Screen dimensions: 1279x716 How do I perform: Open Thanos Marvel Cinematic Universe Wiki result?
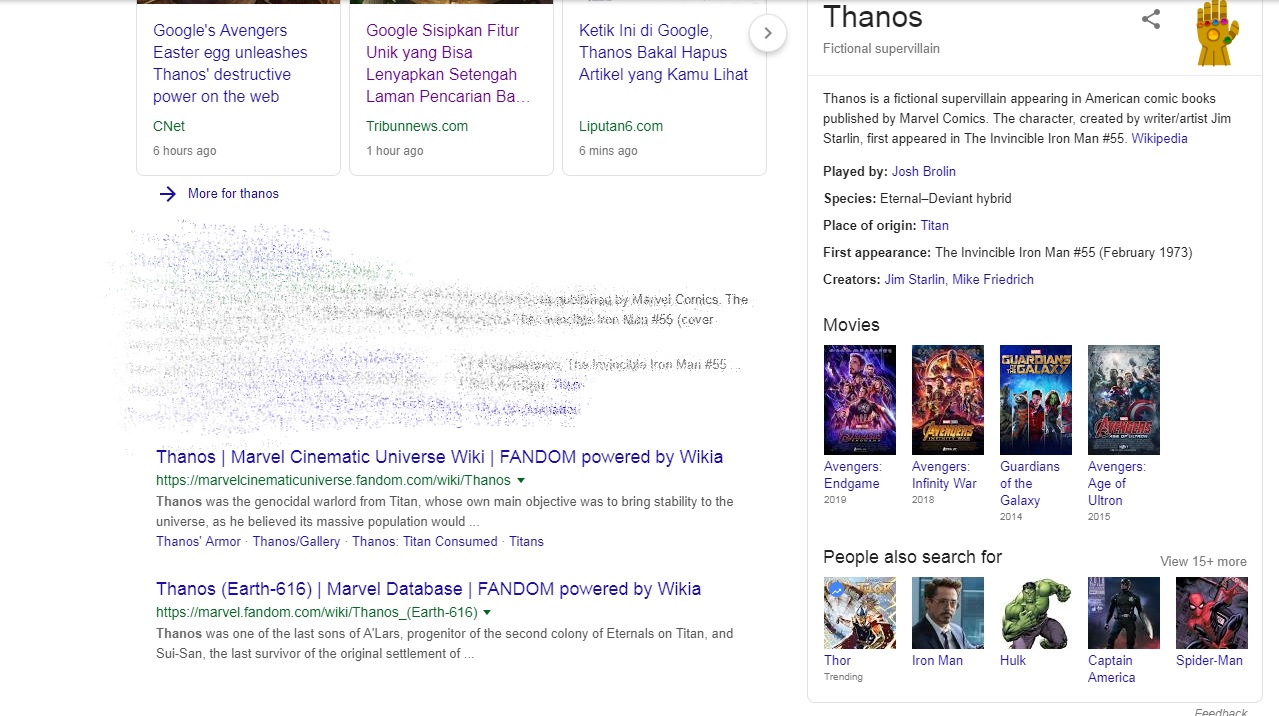point(439,457)
